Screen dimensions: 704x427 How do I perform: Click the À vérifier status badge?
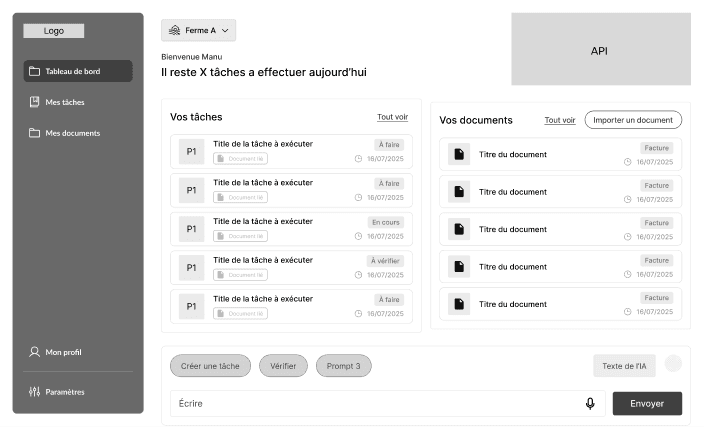[385, 261]
